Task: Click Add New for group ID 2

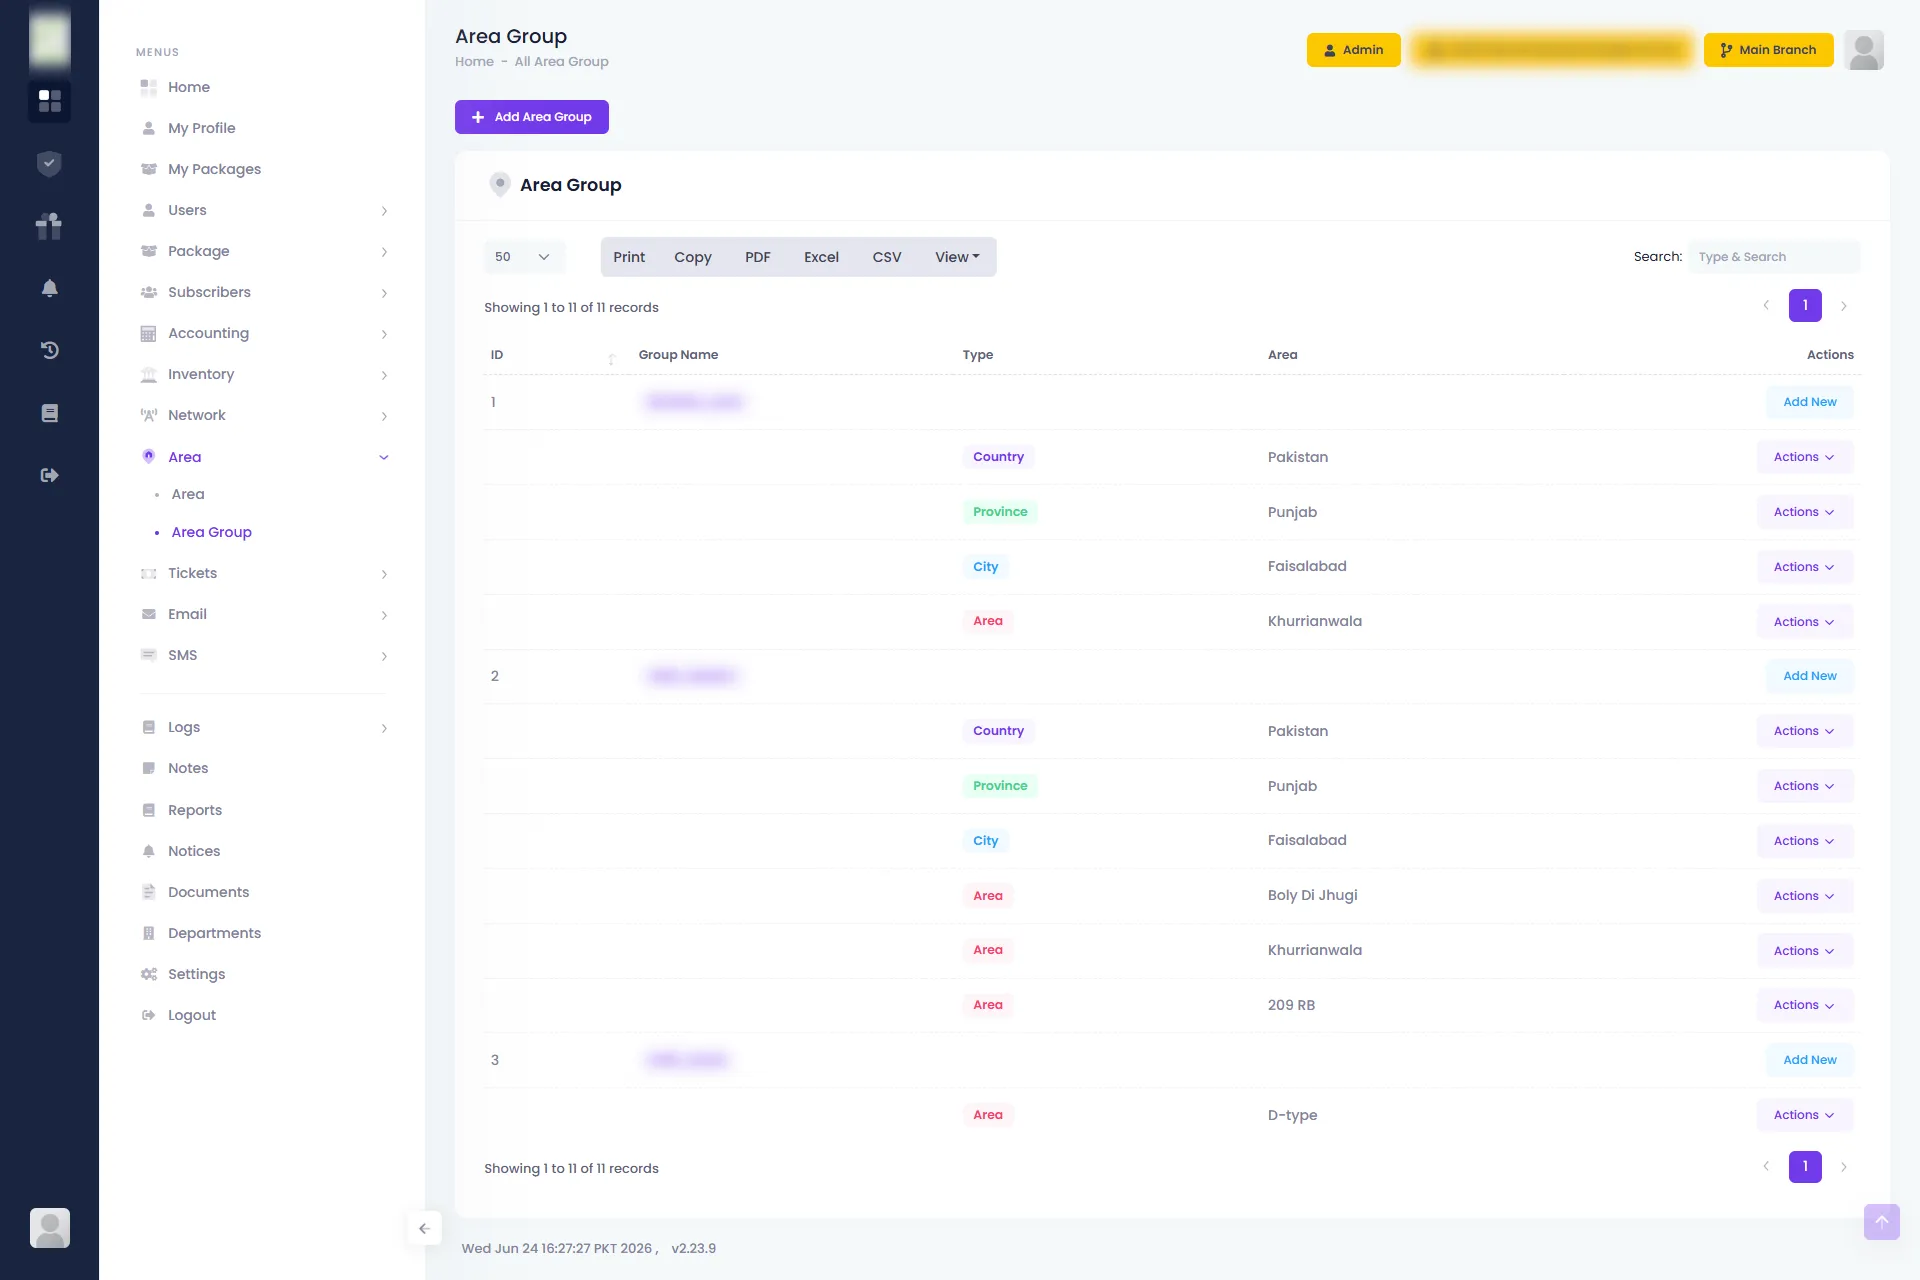Action: (x=1809, y=676)
